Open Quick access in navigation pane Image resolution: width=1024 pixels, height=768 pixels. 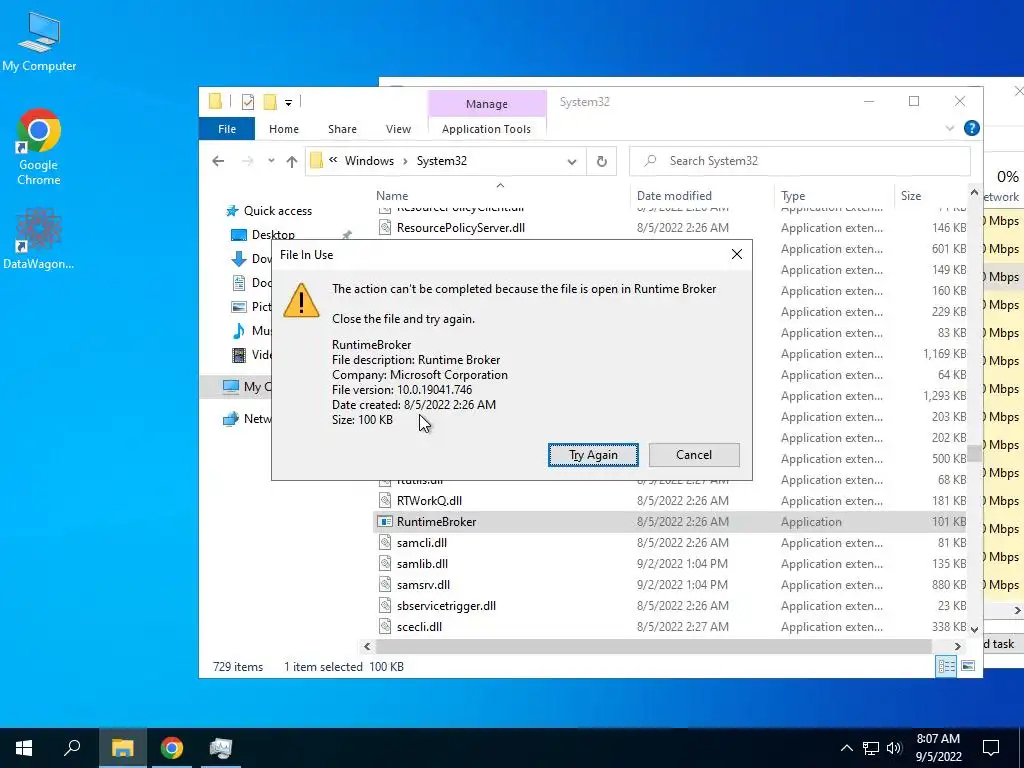click(x=278, y=211)
